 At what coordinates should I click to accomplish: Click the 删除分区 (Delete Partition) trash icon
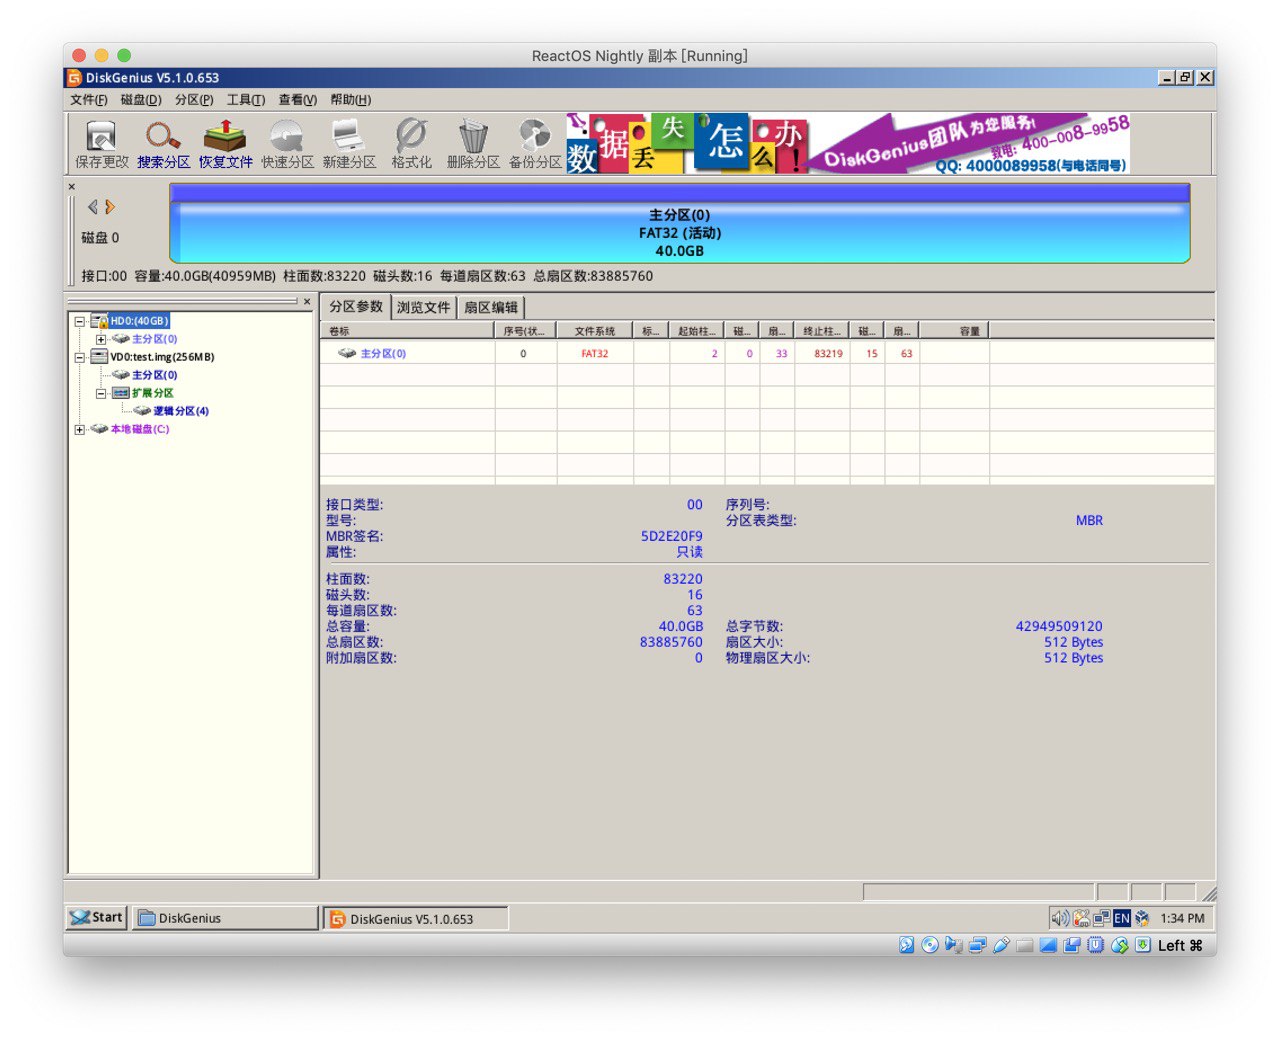click(x=473, y=144)
